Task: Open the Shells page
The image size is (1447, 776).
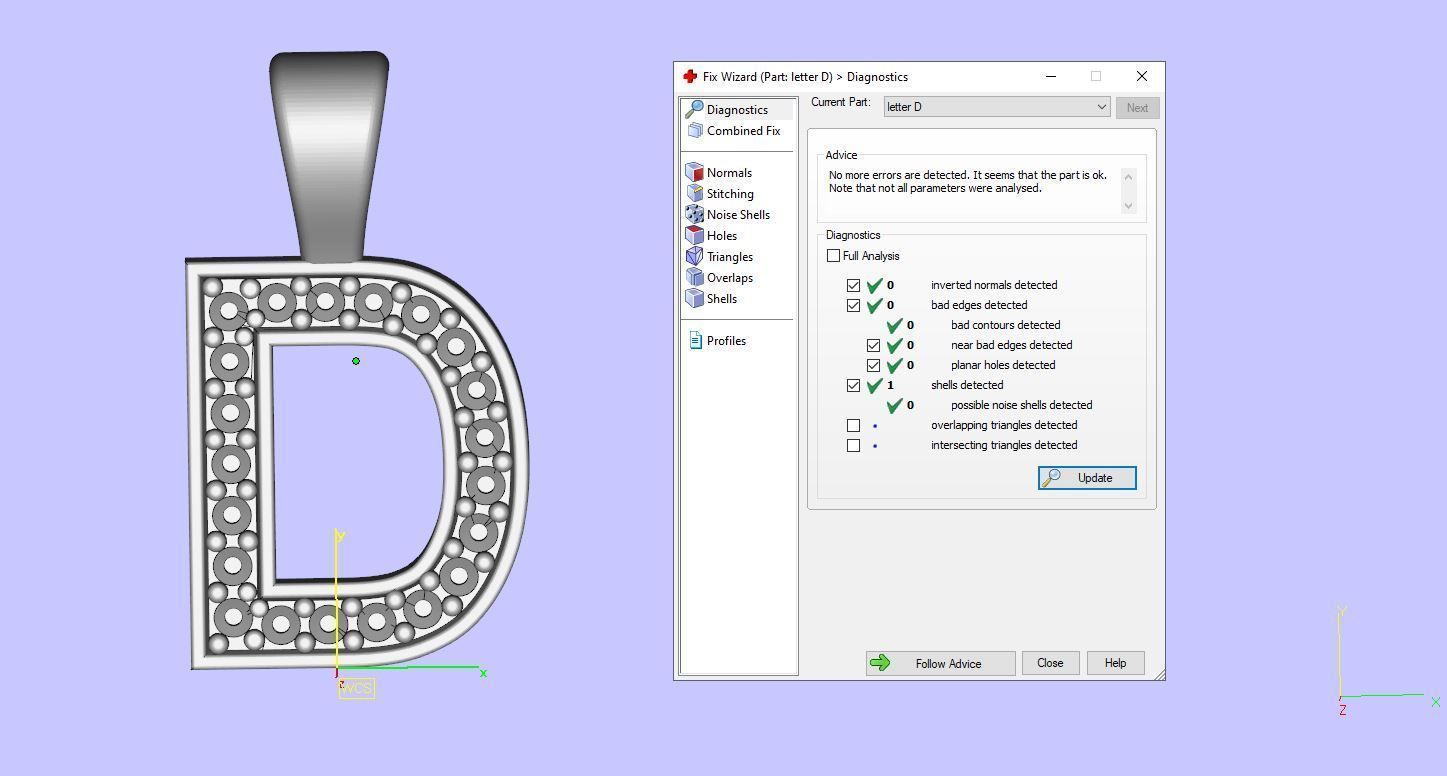Action: click(x=722, y=299)
